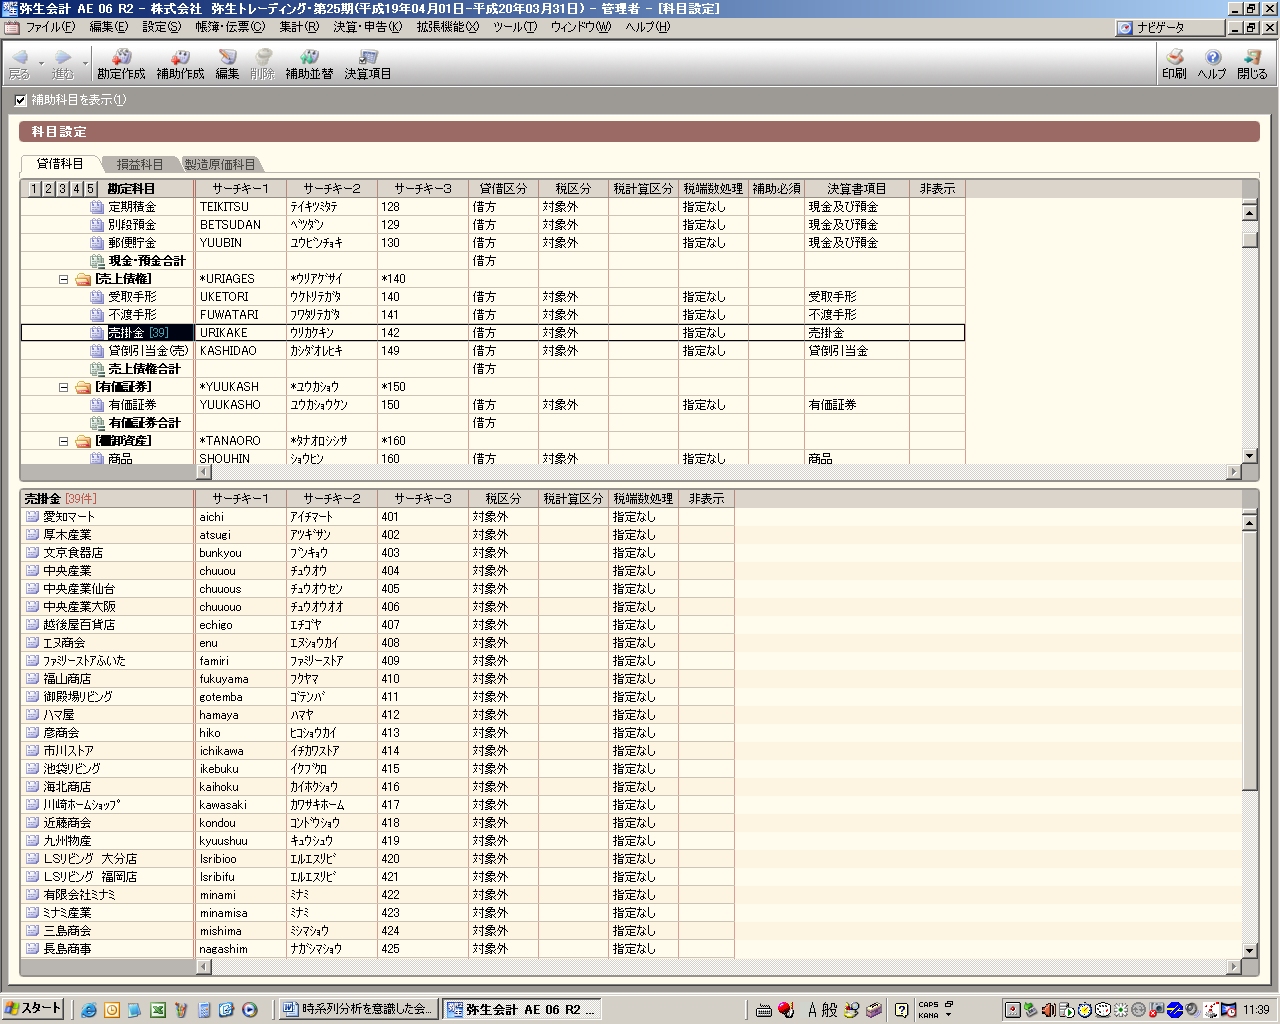Switch to the 損益科目 tab
The height and width of the screenshot is (1024, 1280).
(139, 164)
